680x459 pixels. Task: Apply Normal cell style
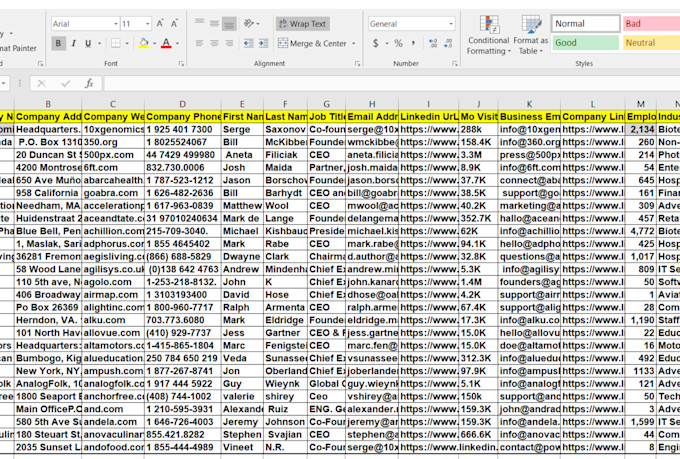[x=586, y=24]
